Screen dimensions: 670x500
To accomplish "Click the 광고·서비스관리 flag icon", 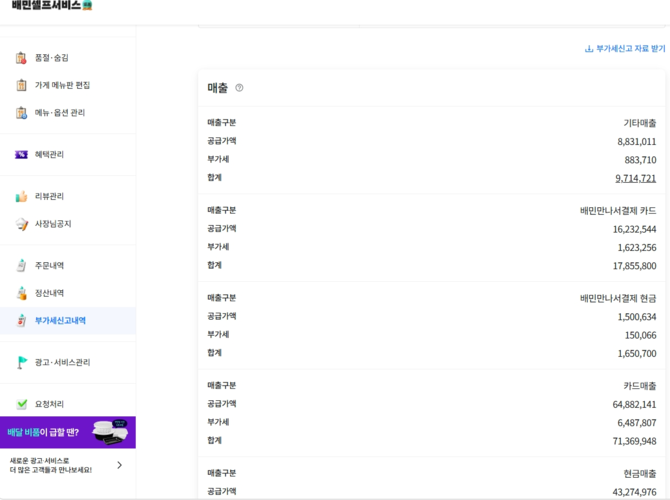I will [21, 362].
